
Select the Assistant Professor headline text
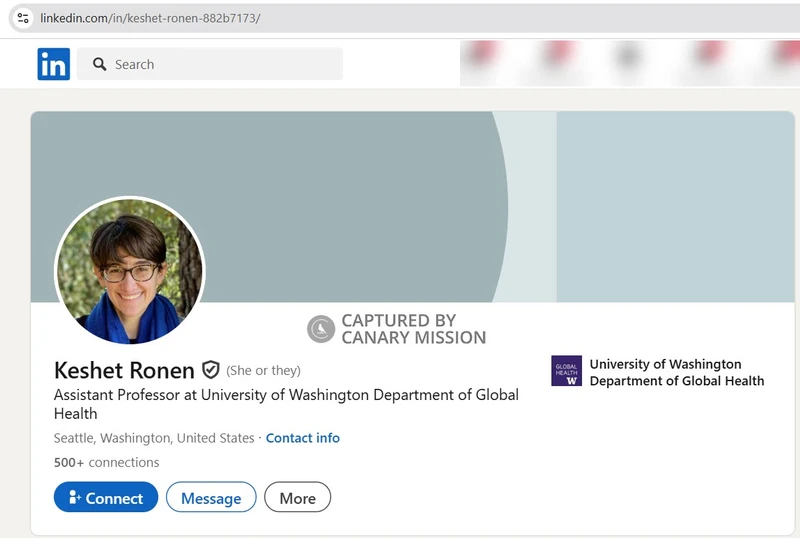(x=286, y=404)
